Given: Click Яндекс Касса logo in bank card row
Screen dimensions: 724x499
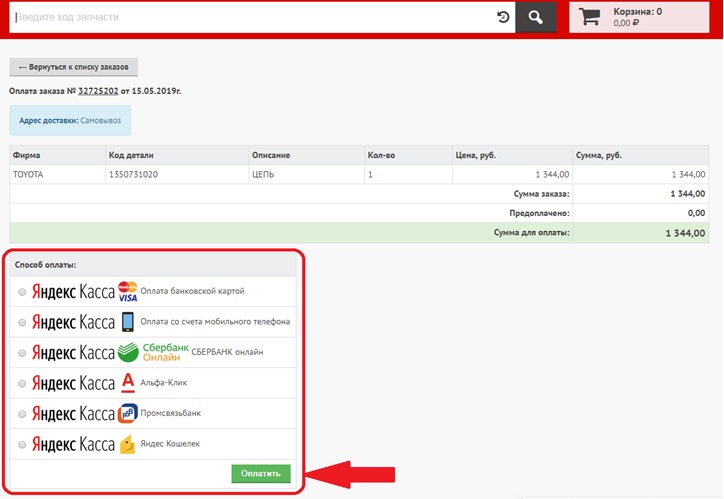Looking at the screenshot, I should pyautogui.click(x=73, y=292).
